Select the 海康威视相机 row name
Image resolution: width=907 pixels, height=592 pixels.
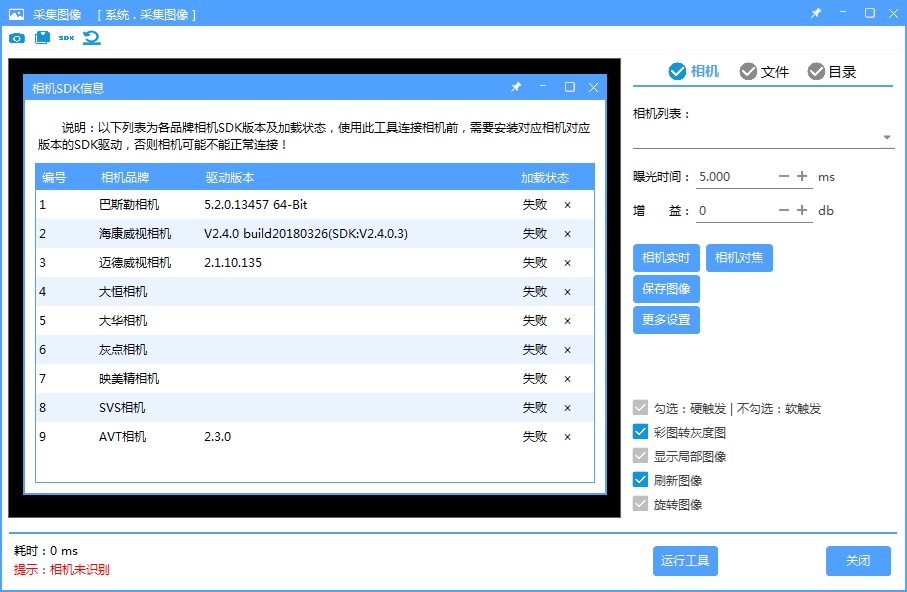coord(135,234)
